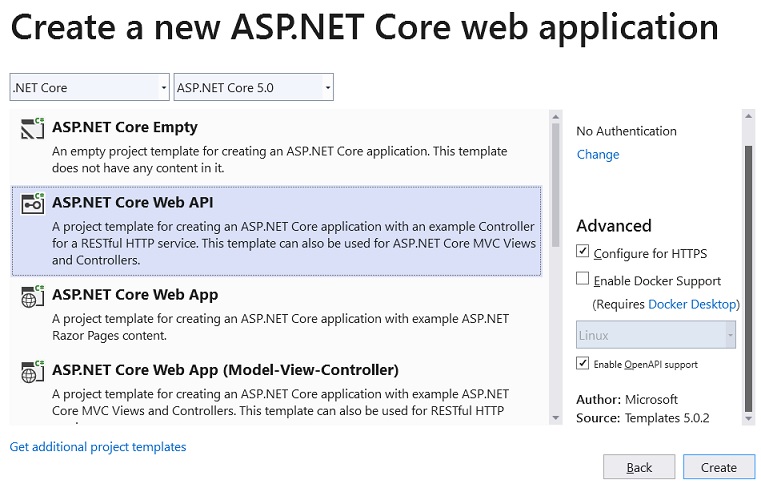Select ASP.NET Core Web API template title
The height and width of the screenshot is (488, 761).
coord(132,202)
